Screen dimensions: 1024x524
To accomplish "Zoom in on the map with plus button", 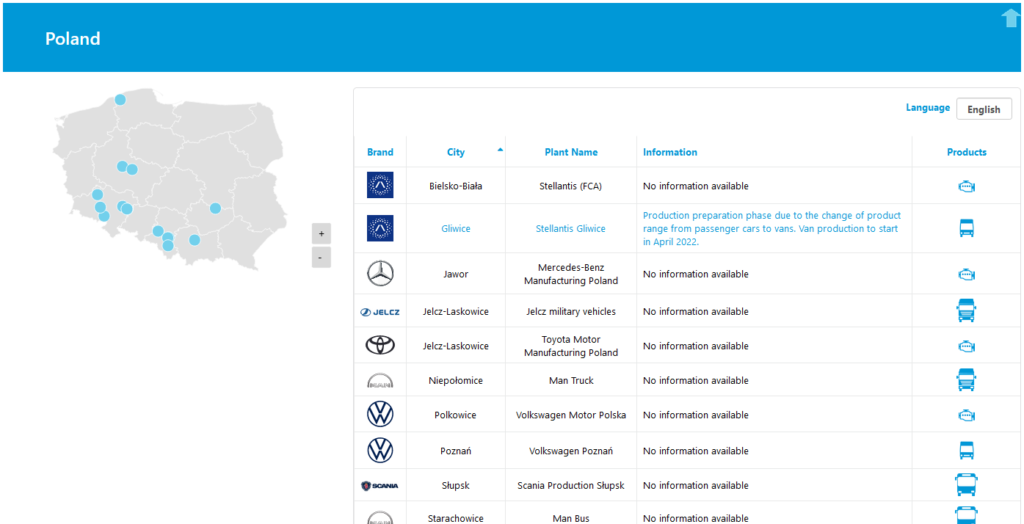I will pos(321,233).
